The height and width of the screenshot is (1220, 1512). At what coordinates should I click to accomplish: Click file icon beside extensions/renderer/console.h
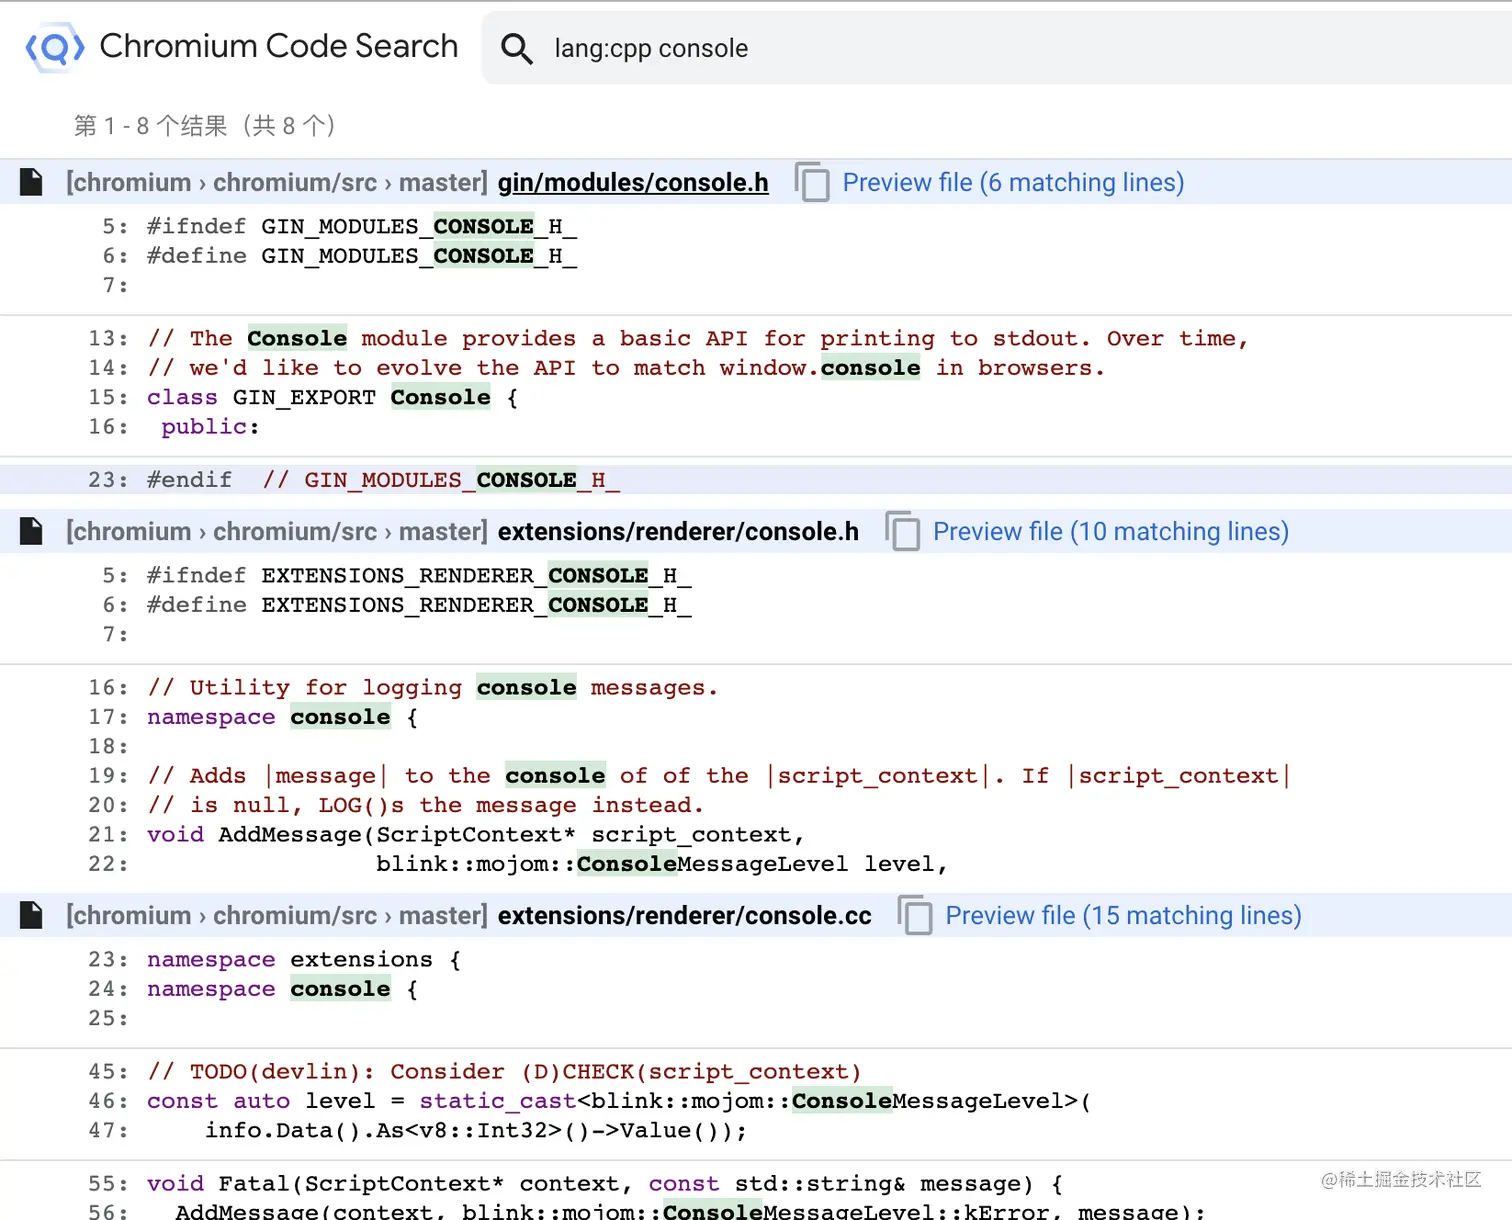click(x=32, y=531)
